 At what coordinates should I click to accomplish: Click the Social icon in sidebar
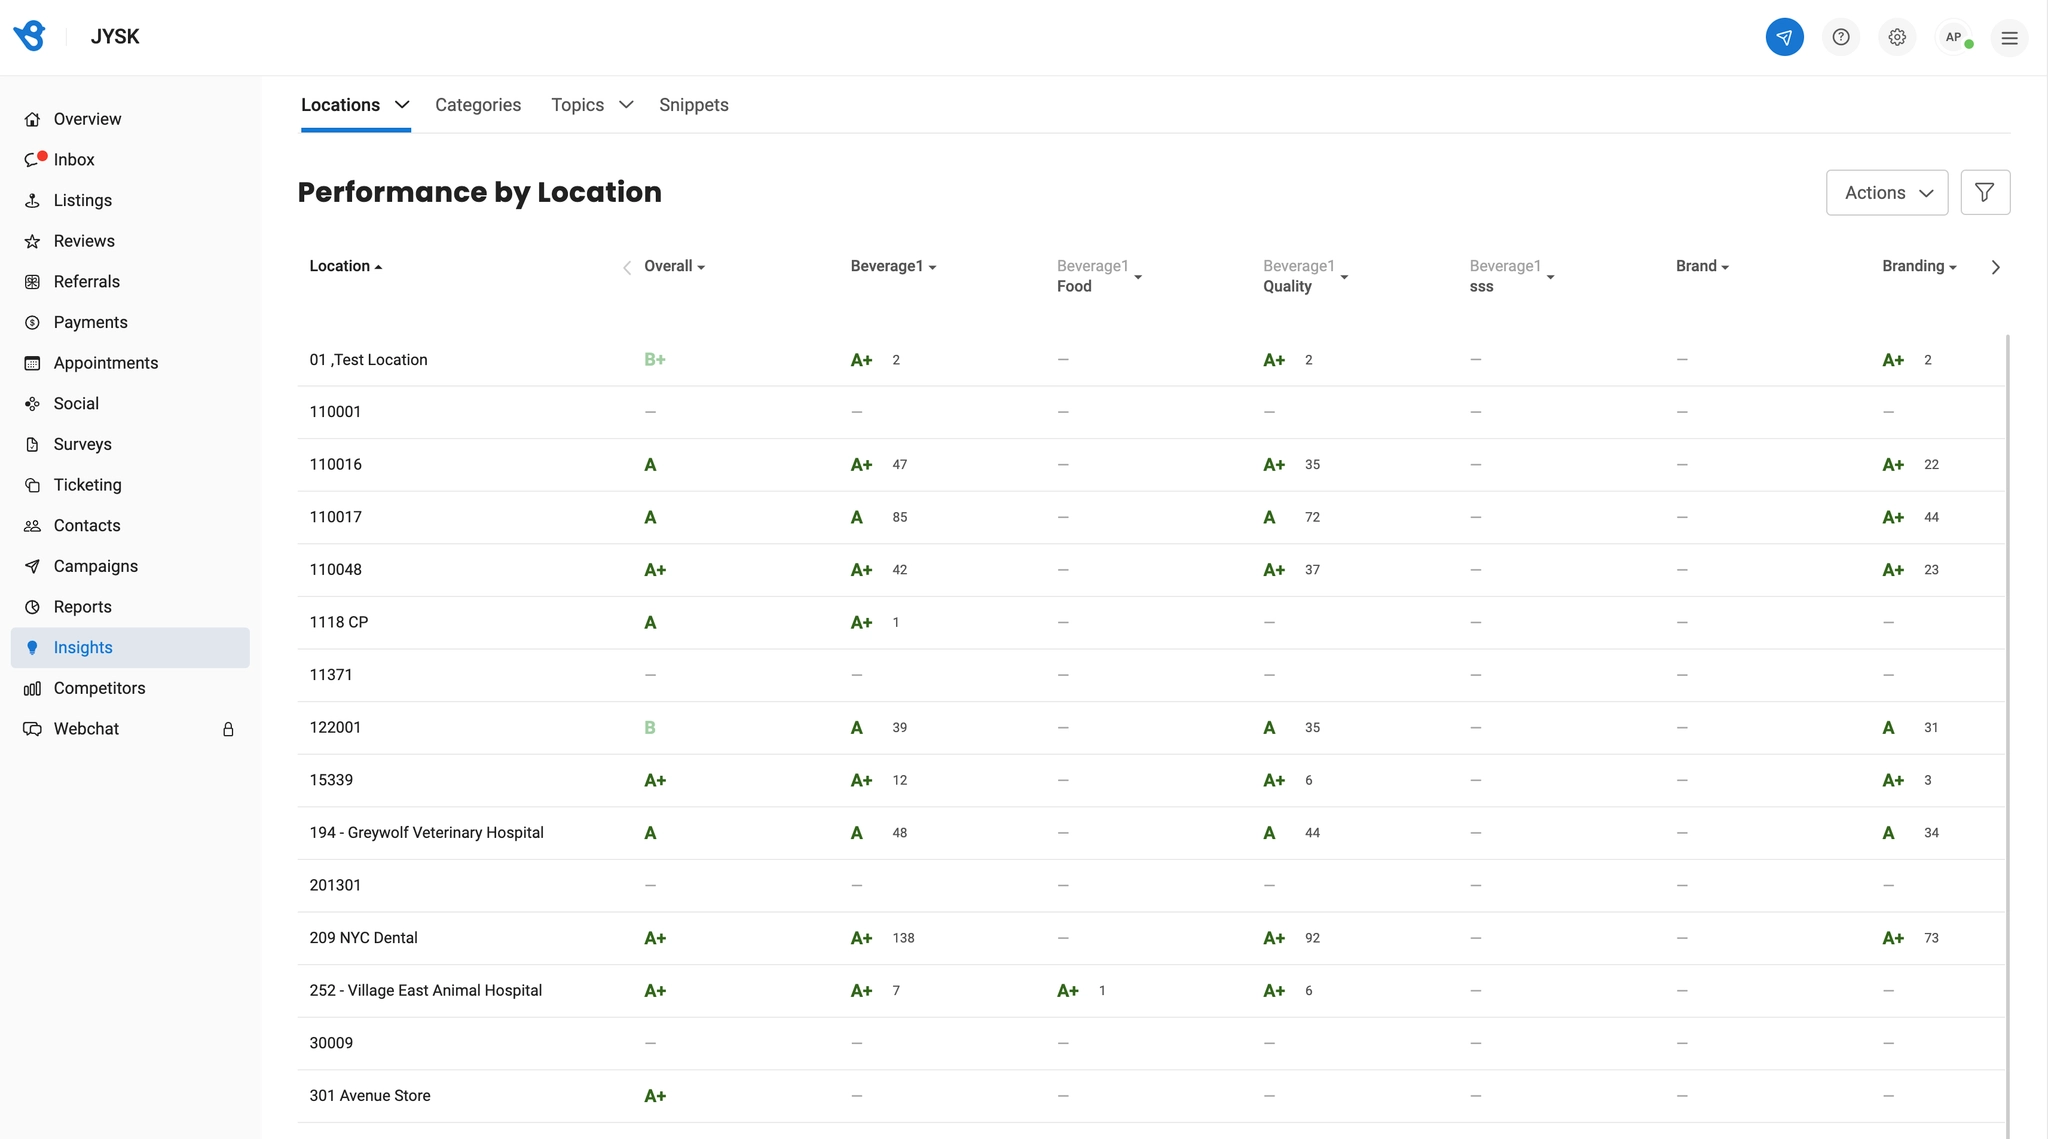pyautogui.click(x=32, y=404)
